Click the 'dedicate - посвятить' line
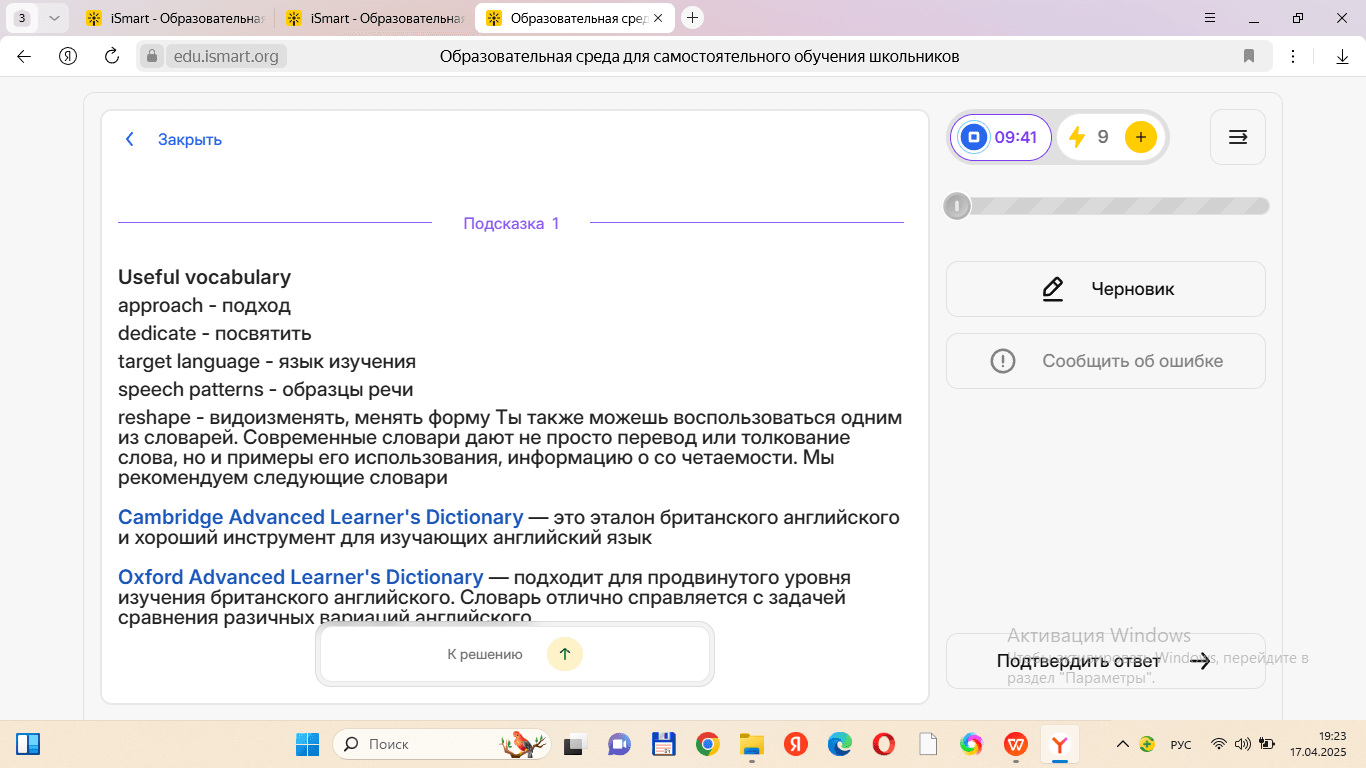1366x768 pixels. coord(215,333)
